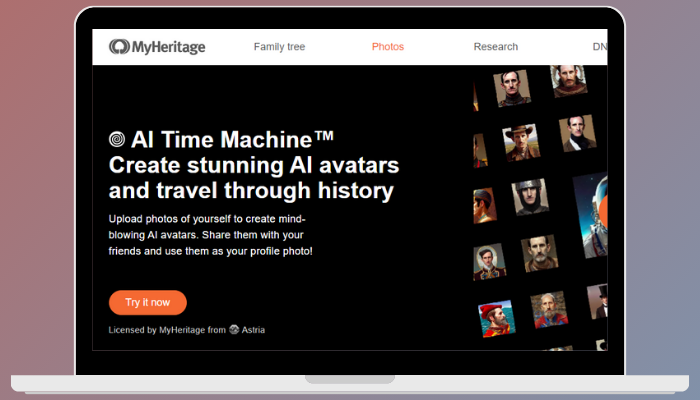Open the Photos menu
Image resolution: width=700 pixels, height=400 pixels.
(388, 47)
